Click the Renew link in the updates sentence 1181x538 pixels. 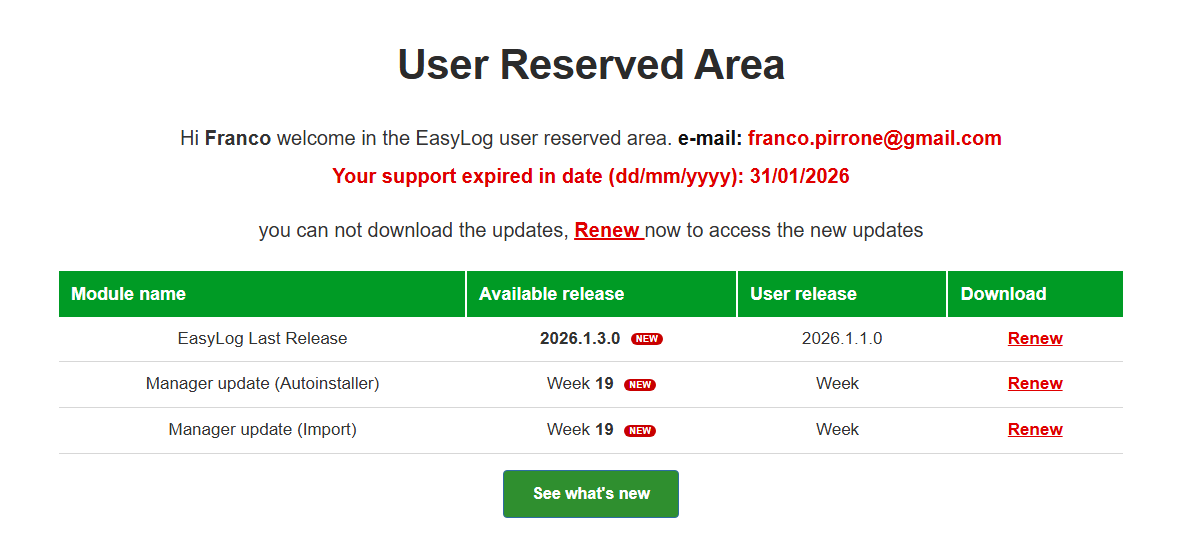click(608, 230)
